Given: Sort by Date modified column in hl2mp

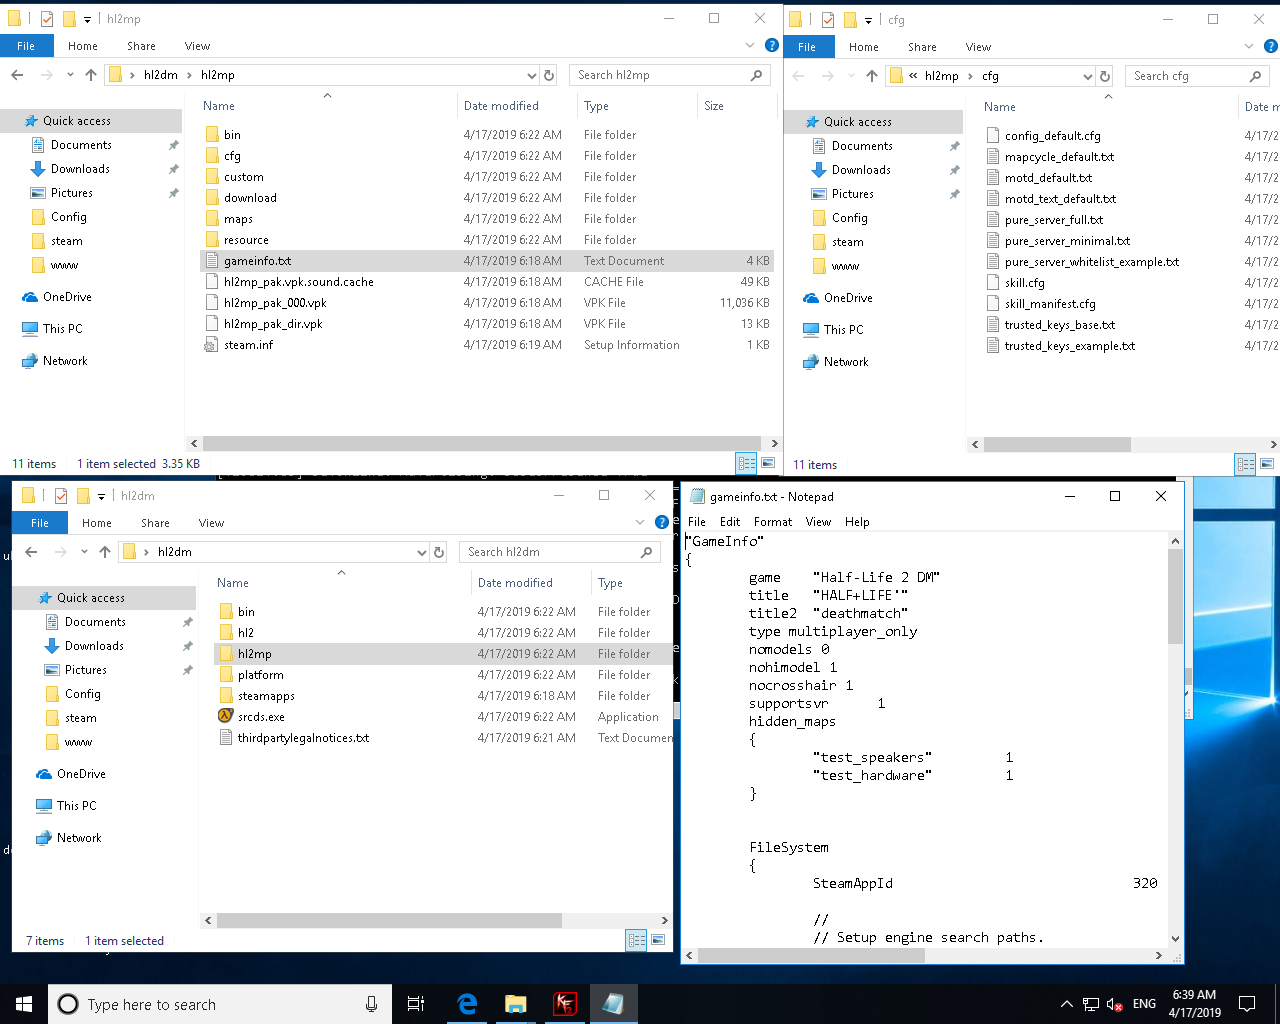Looking at the screenshot, I should (x=501, y=106).
